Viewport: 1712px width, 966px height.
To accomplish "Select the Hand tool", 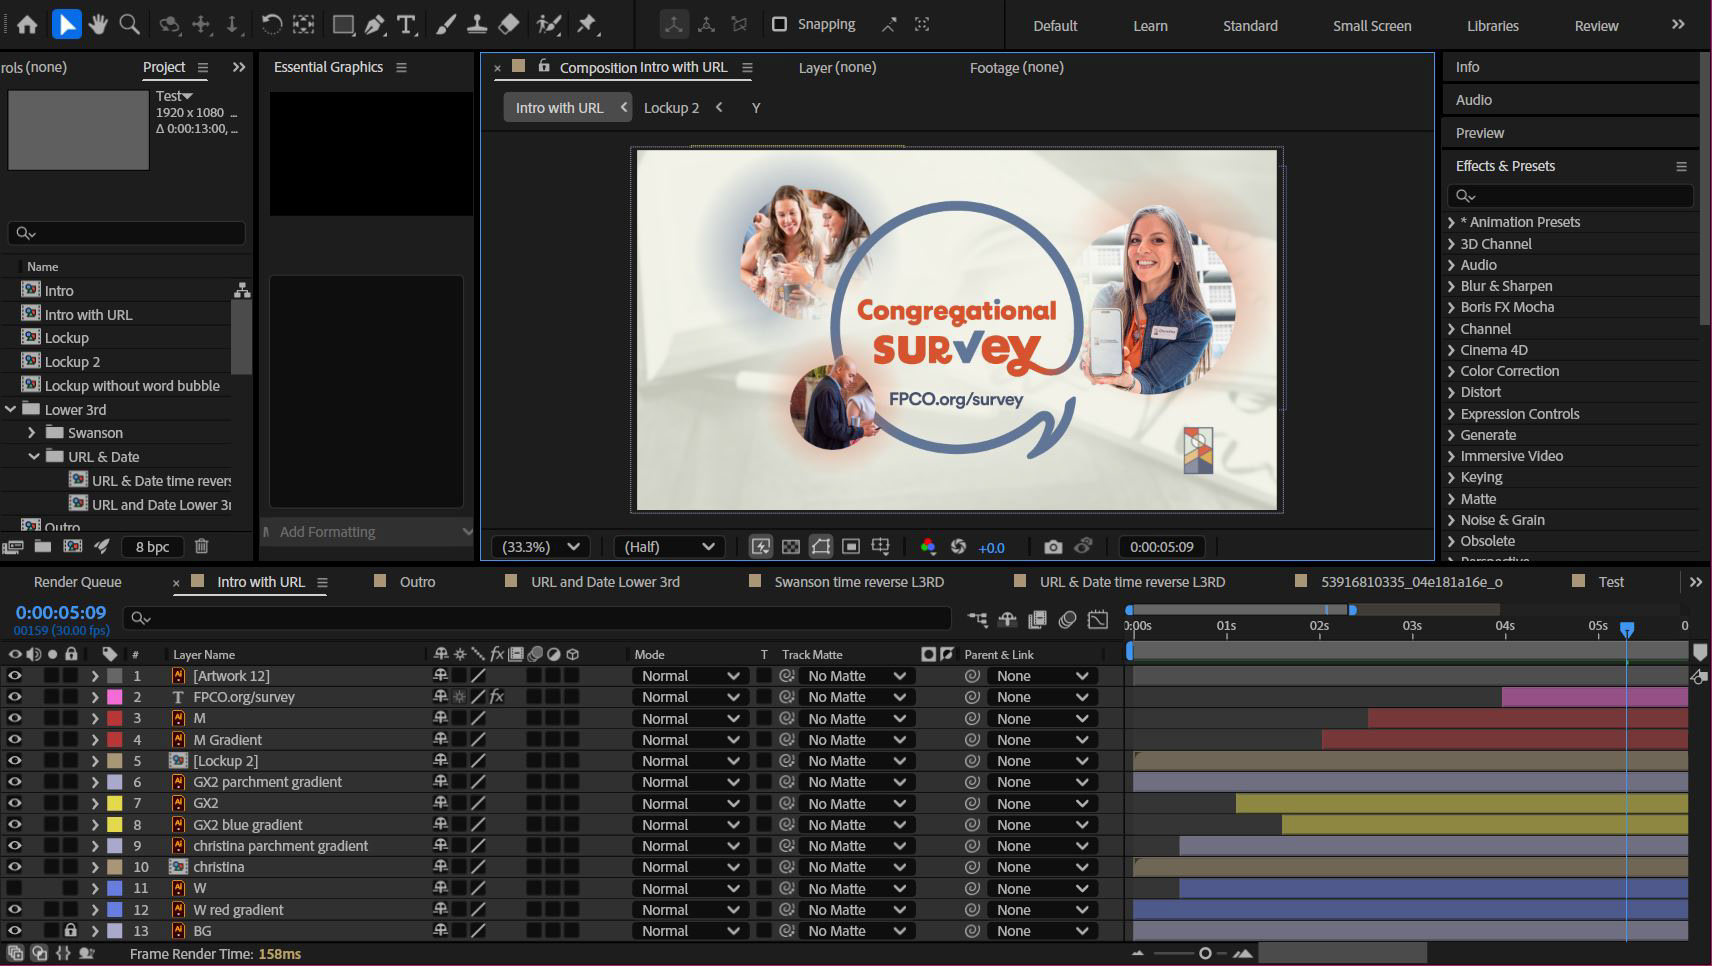I will click(98, 24).
